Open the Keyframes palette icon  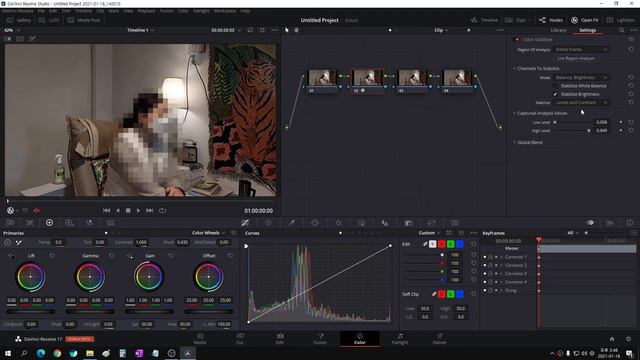coord(590,222)
